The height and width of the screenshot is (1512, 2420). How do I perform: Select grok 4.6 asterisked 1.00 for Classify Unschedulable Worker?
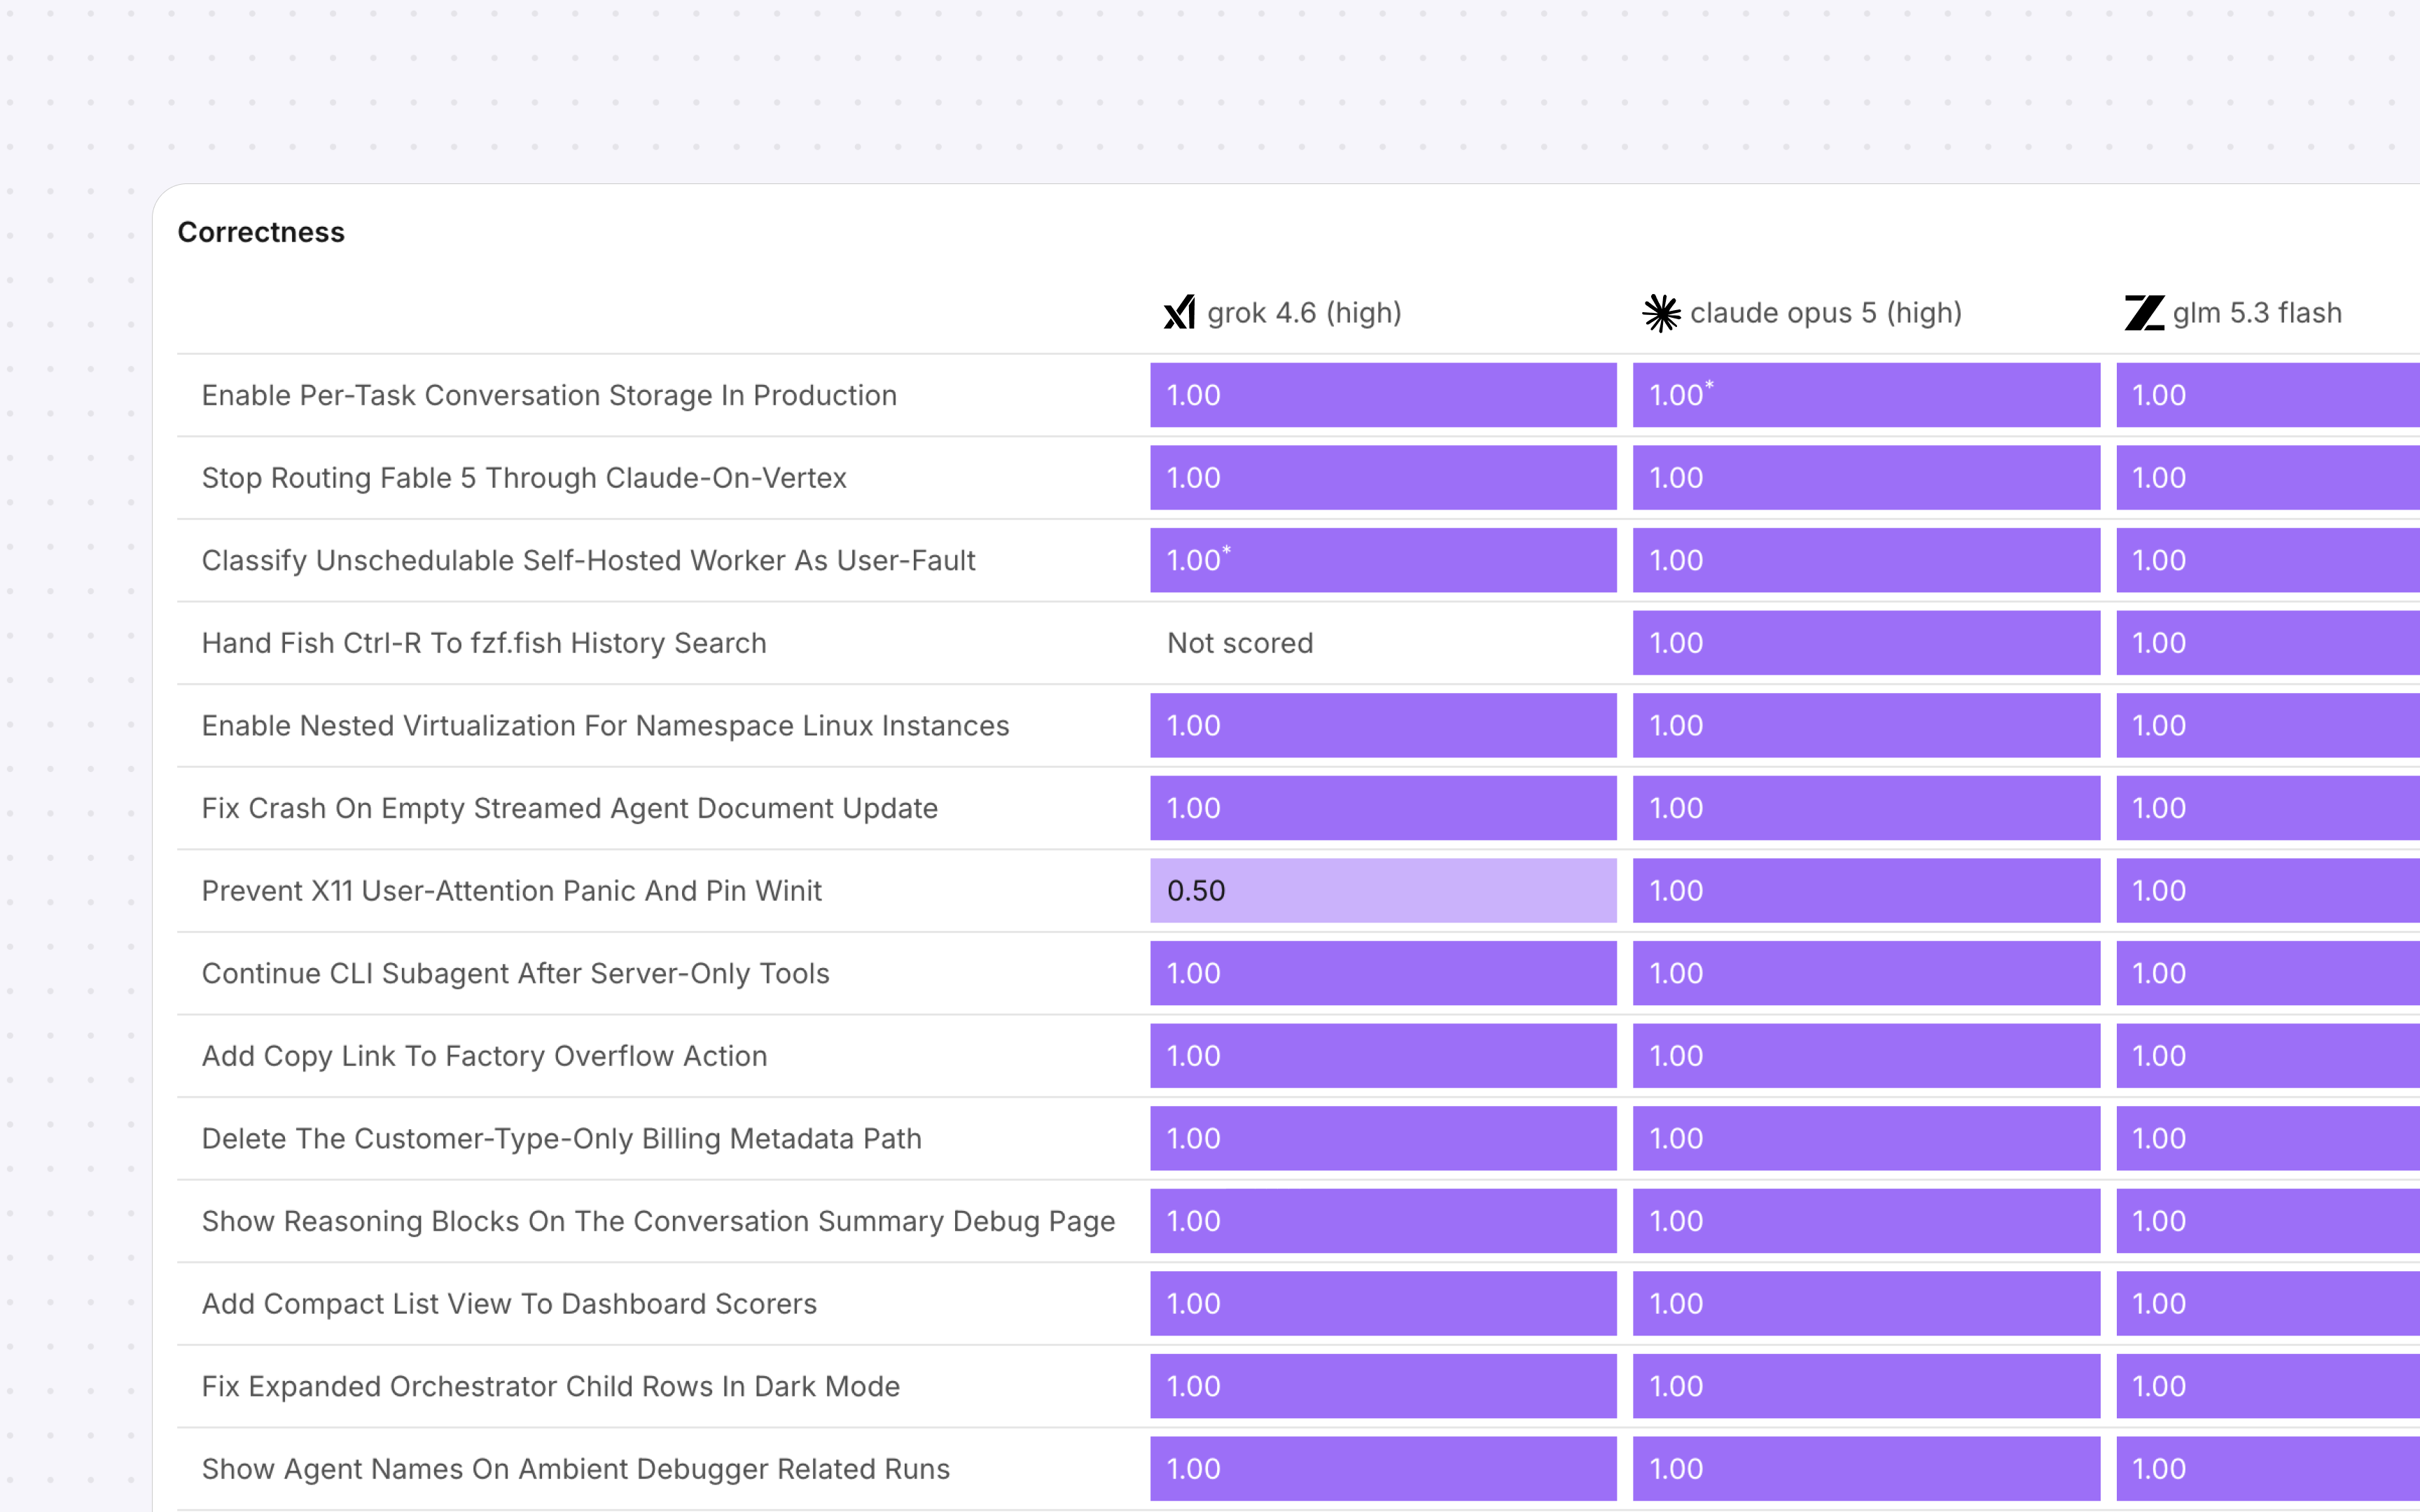(1383, 560)
